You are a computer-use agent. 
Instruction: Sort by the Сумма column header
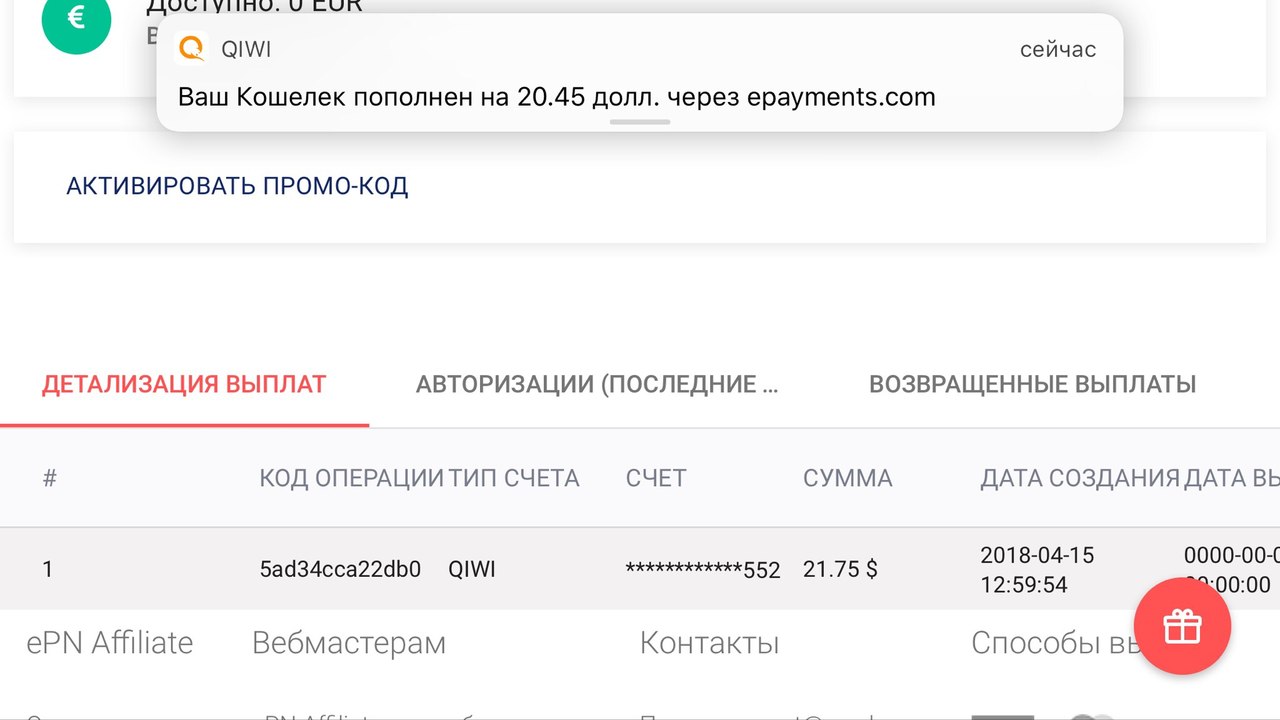(847, 478)
